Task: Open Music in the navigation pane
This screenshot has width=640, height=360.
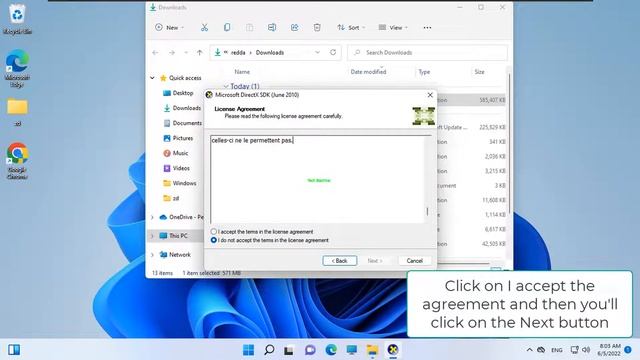Action: [x=176, y=153]
